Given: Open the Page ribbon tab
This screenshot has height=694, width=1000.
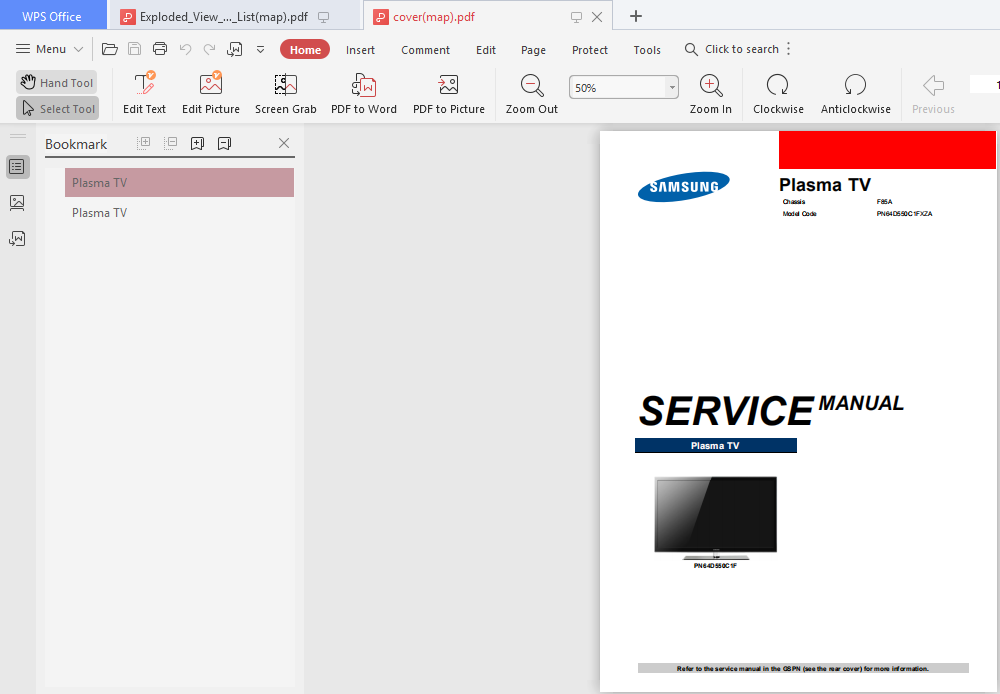Looking at the screenshot, I should pyautogui.click(x=533, y=50).
